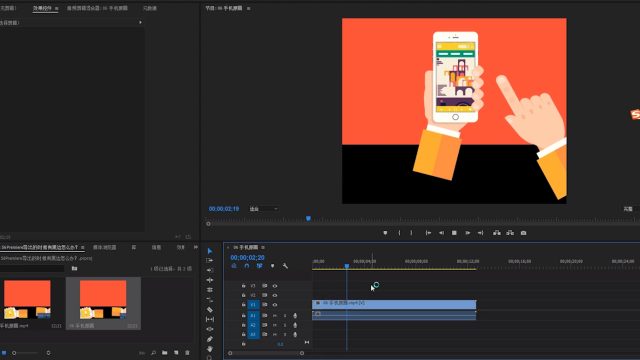Add marker in timeline header
The width and height of the screenshot is (640, 360).
pyautogui.click(x=272, y=266)
